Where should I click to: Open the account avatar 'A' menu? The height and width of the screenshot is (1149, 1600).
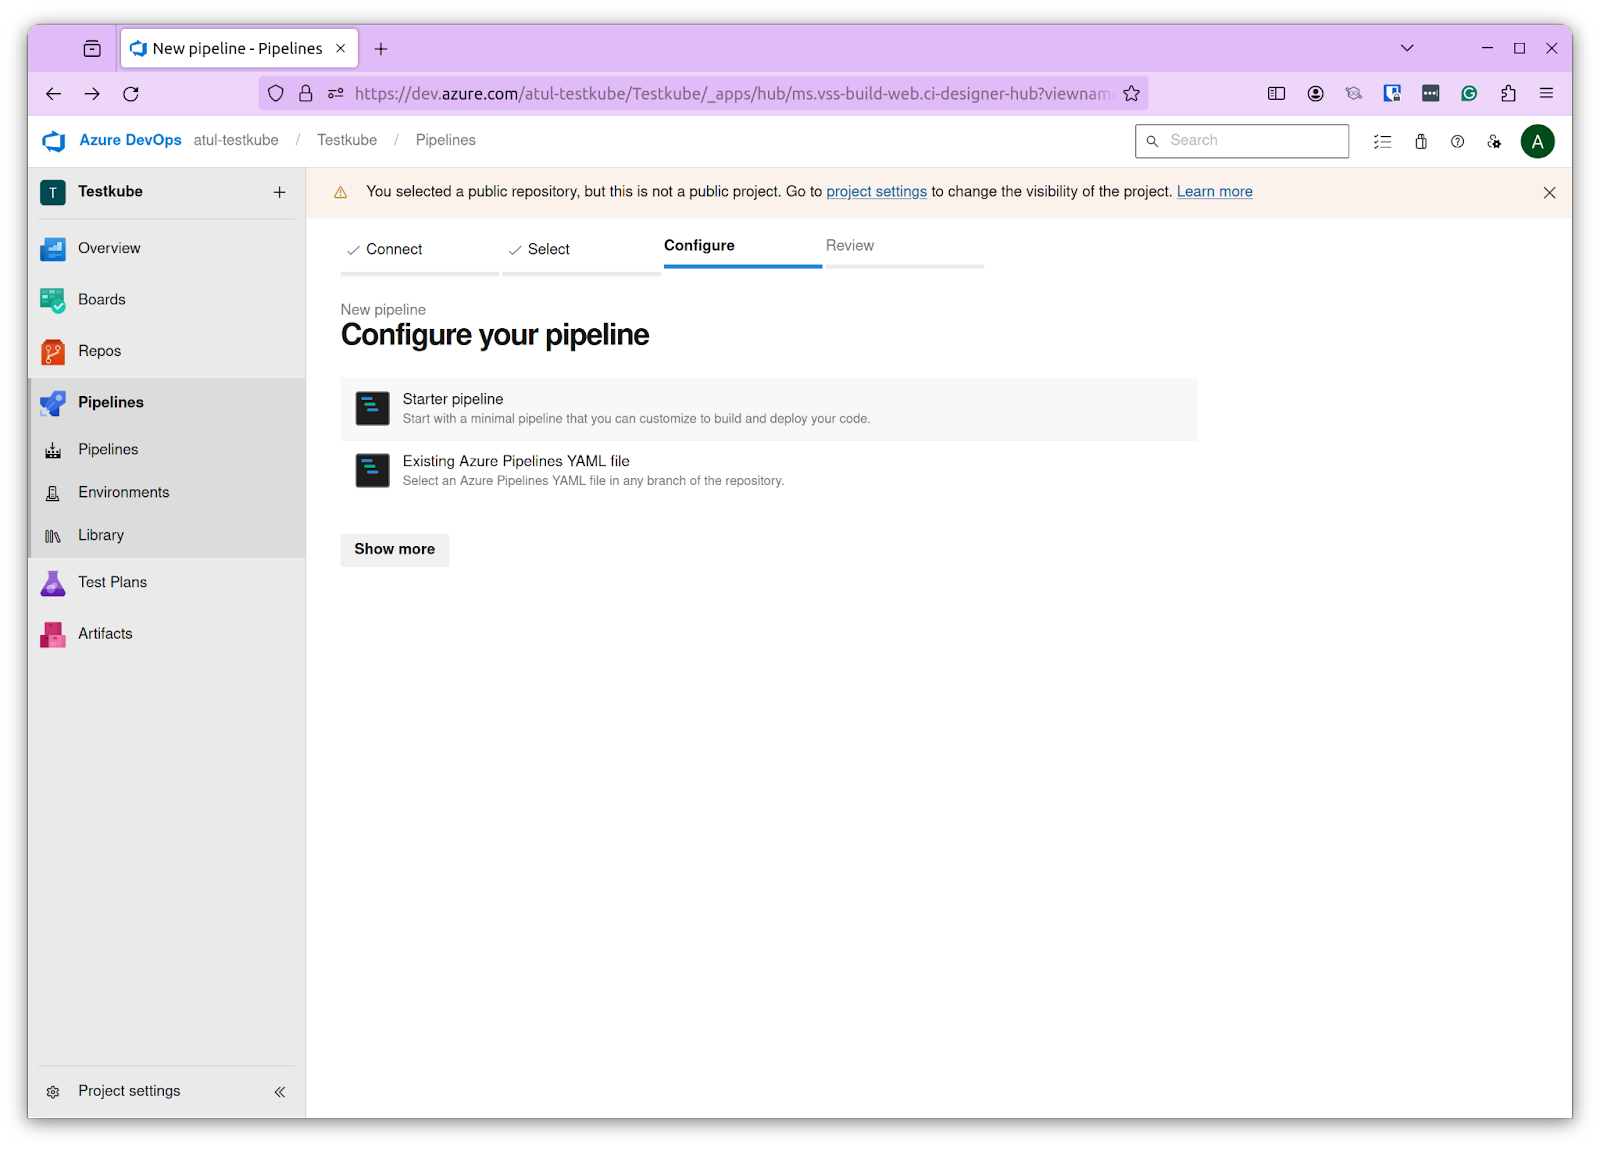click(1538, 142)
